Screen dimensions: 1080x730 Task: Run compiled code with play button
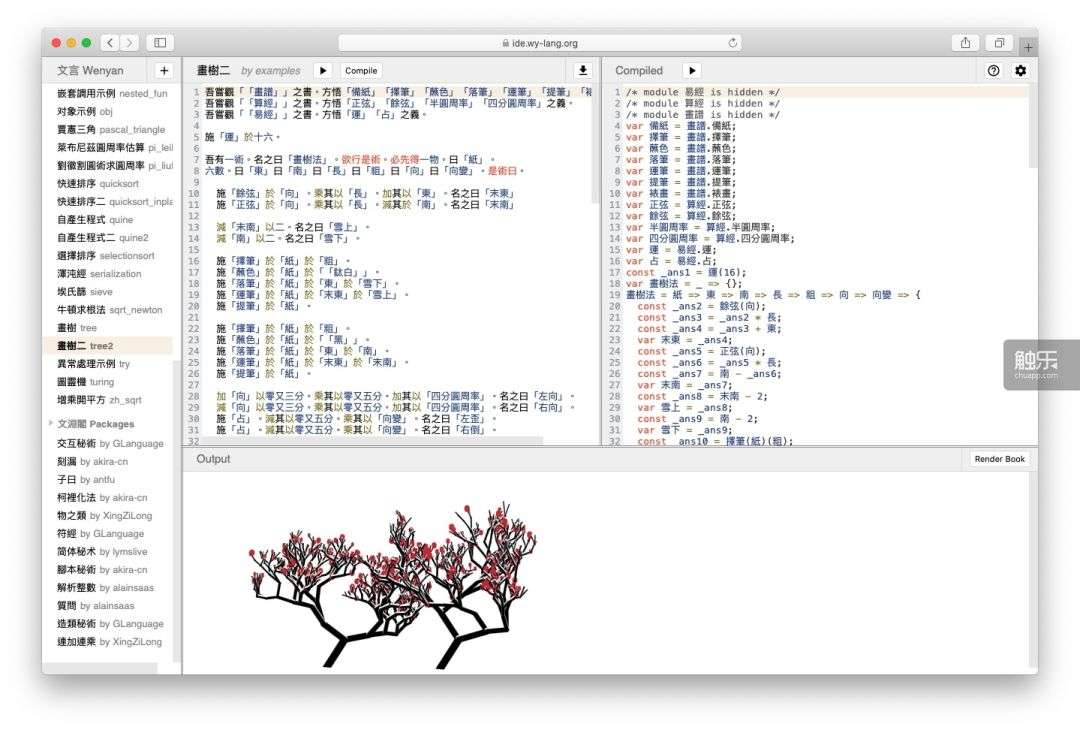pyautogui.click(x=692, y=71)
